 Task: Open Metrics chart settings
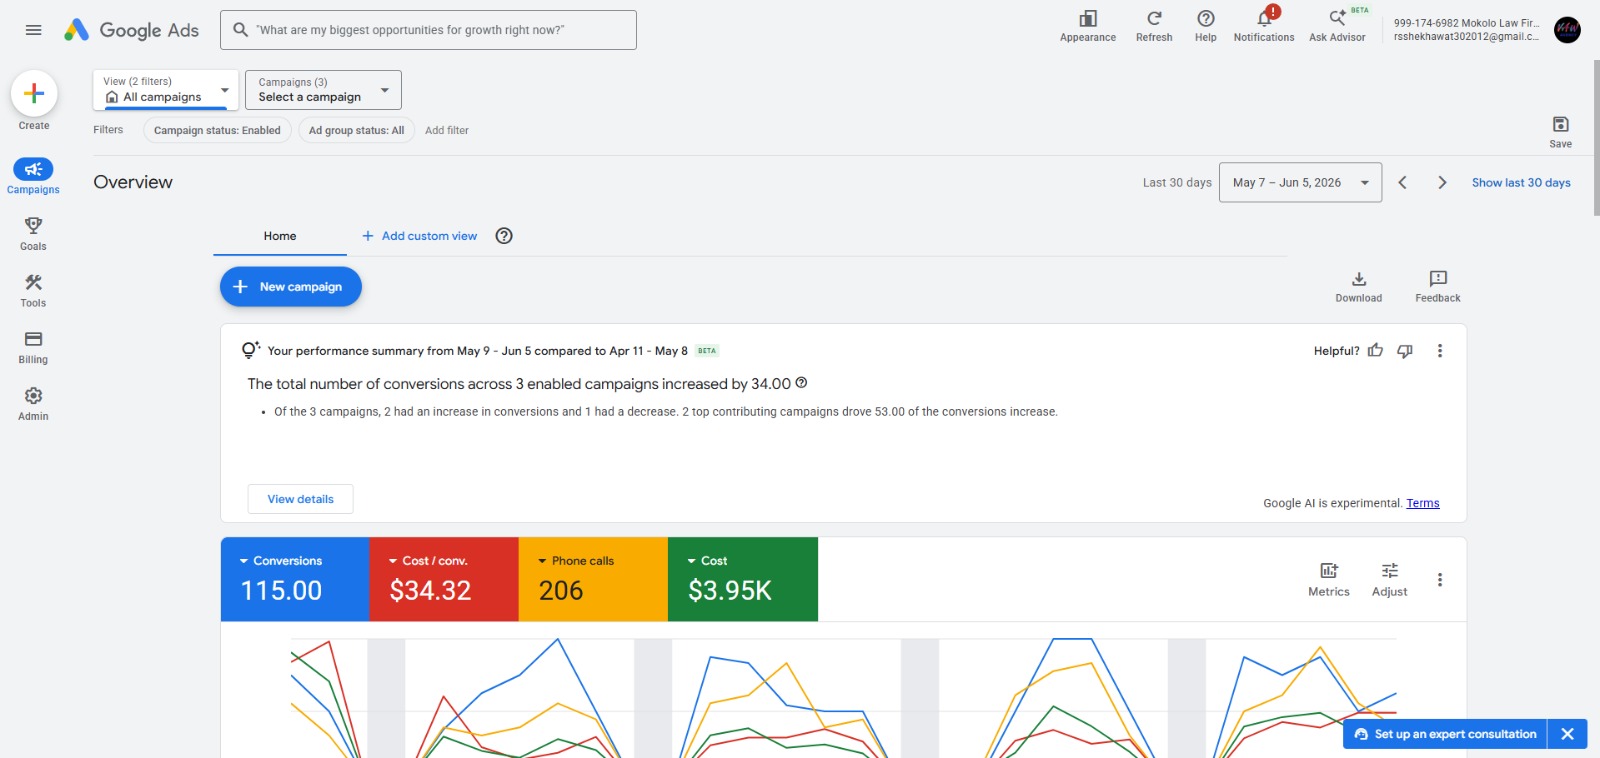tap(1329, 579)
